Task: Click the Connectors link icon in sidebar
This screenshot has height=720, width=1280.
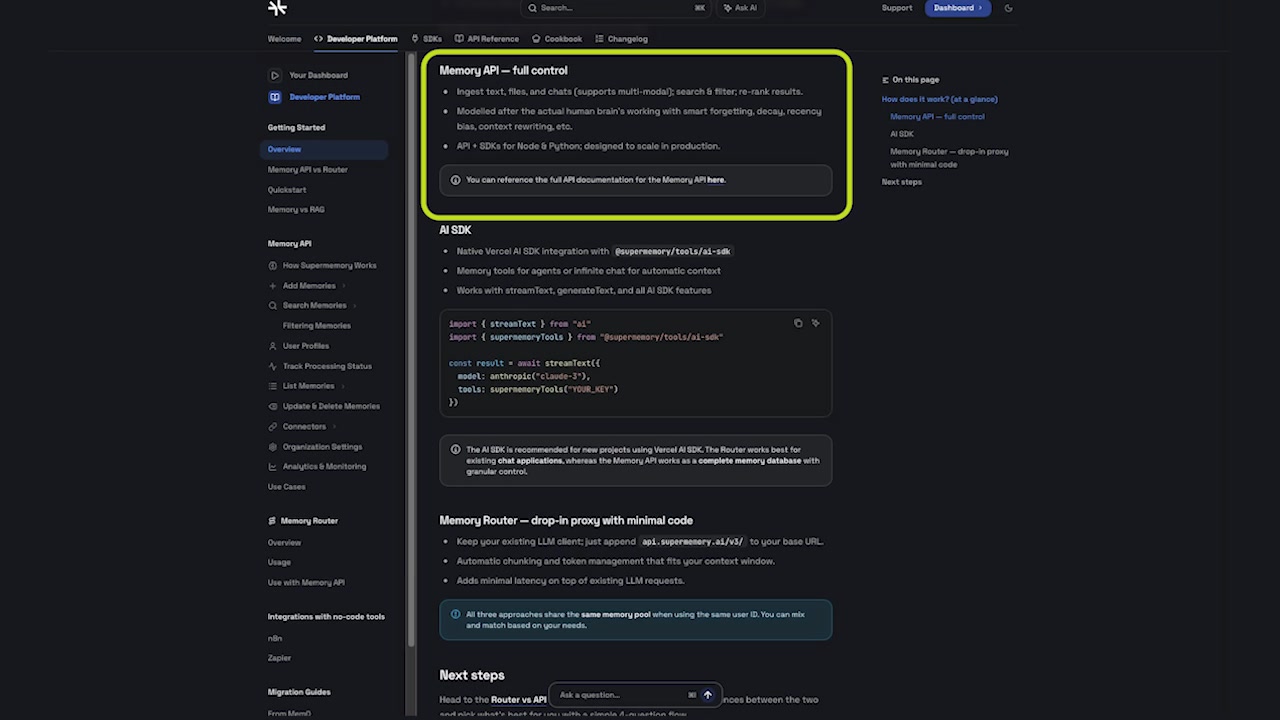Action: (x=272, y=426)
